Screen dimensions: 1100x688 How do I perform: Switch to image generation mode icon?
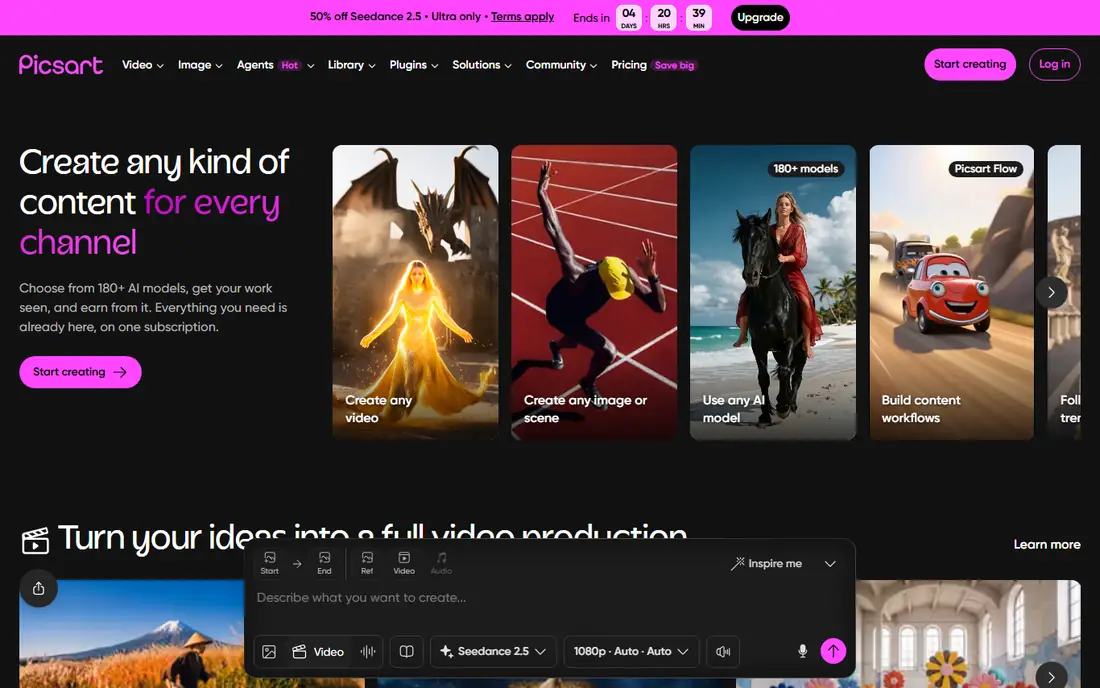point(269,652)
